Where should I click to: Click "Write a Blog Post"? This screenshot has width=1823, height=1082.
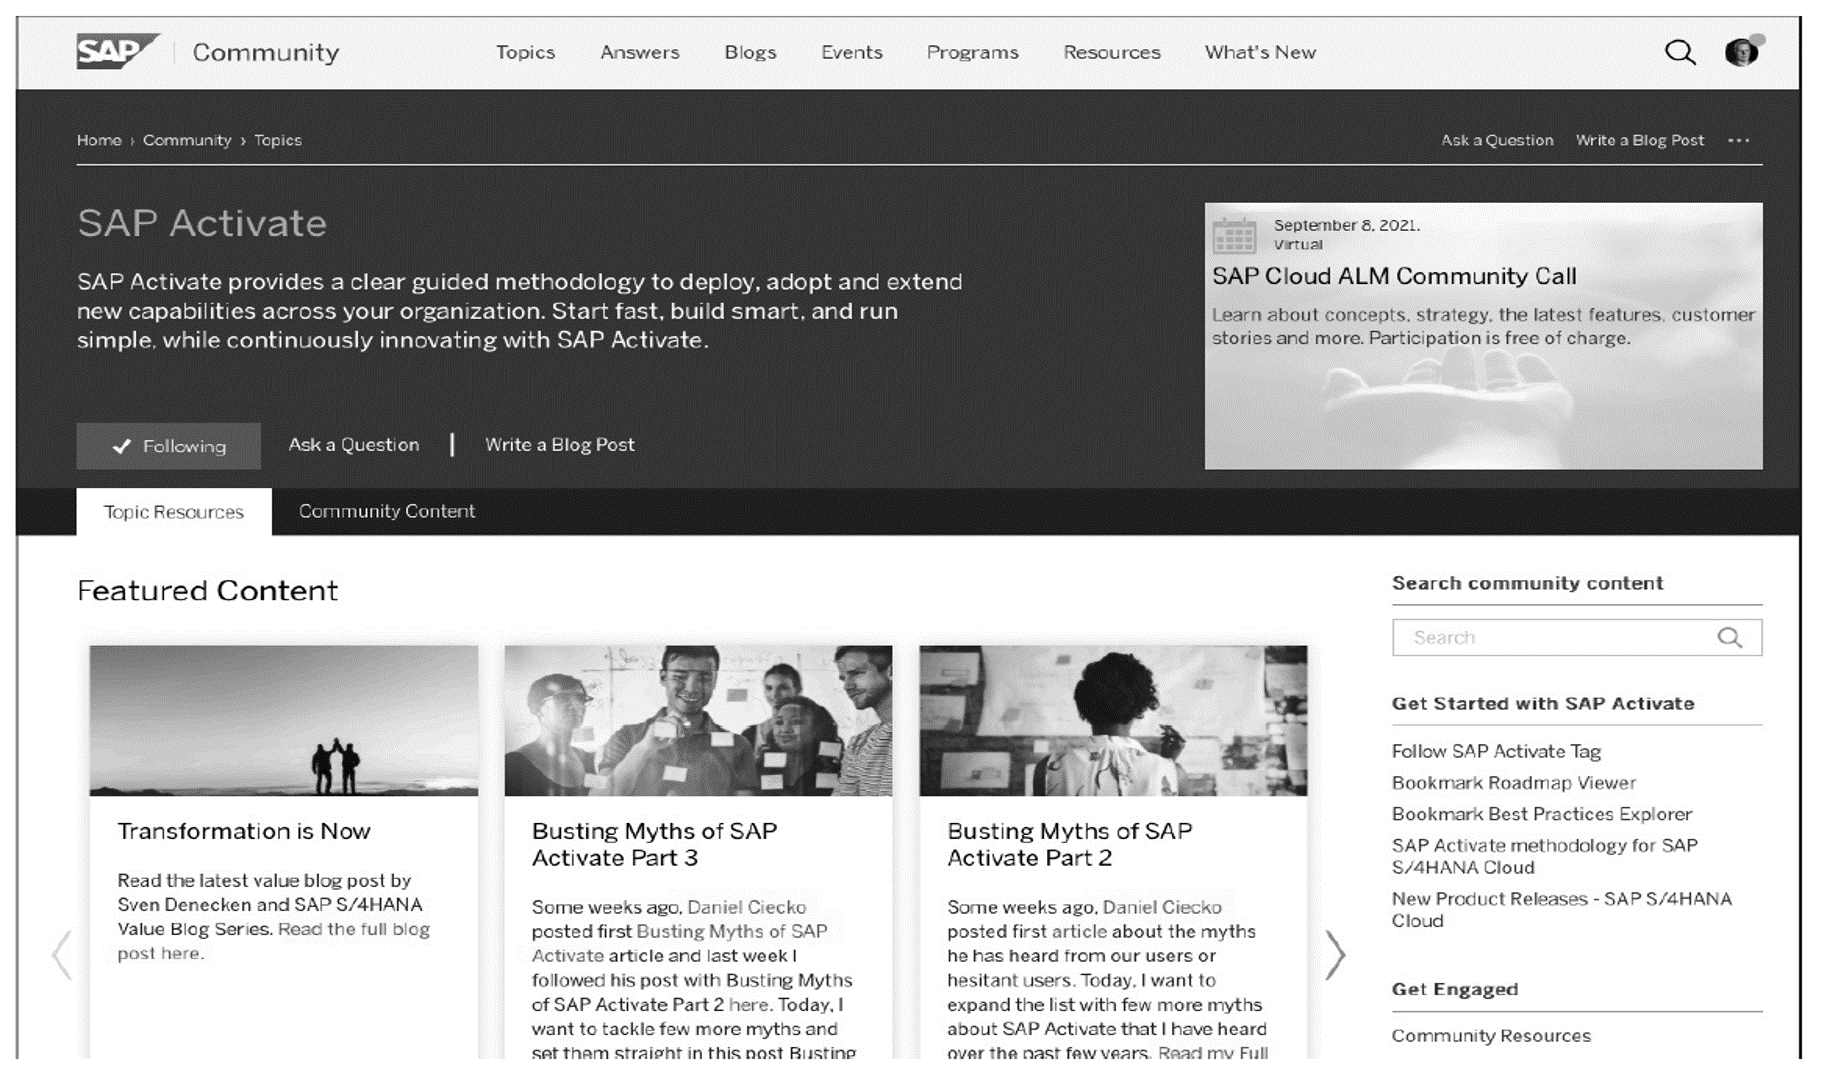click(558, 444)
